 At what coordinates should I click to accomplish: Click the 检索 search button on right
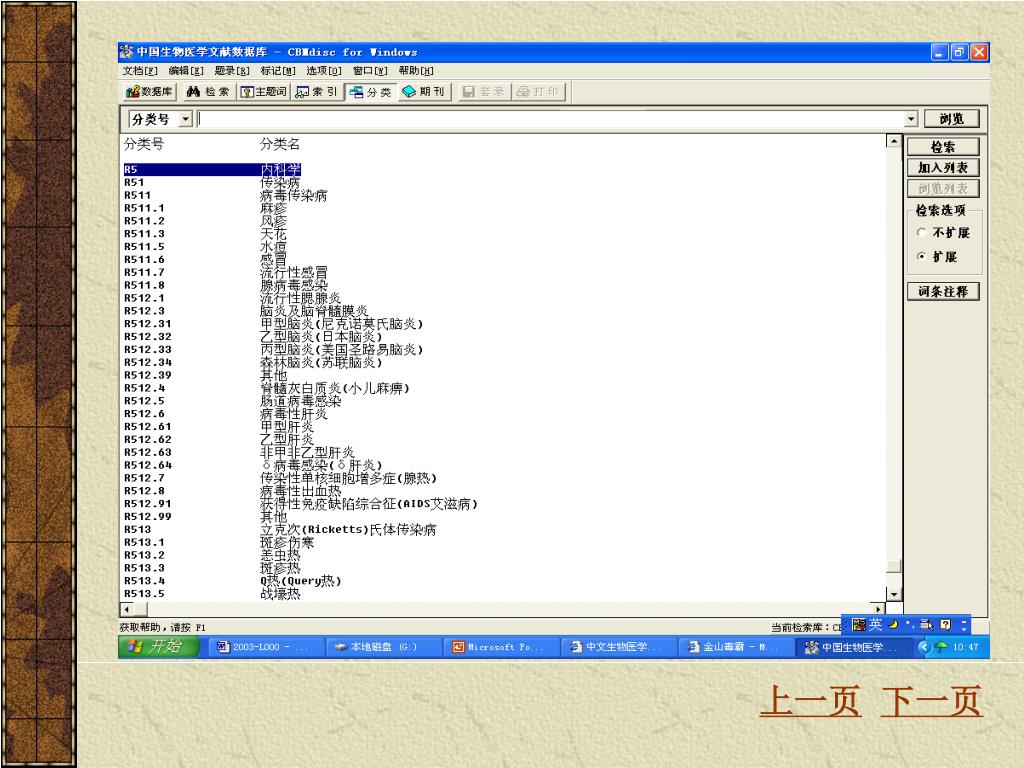click(943, 147)
